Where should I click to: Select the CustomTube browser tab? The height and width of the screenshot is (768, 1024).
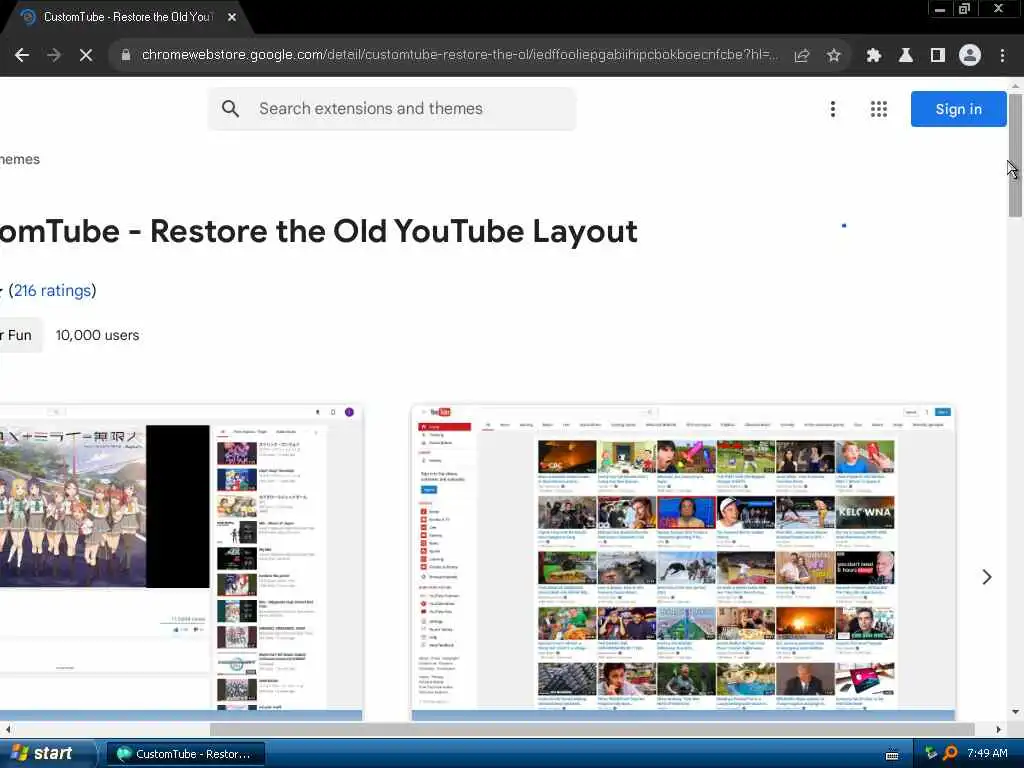(x=127, y=17)
